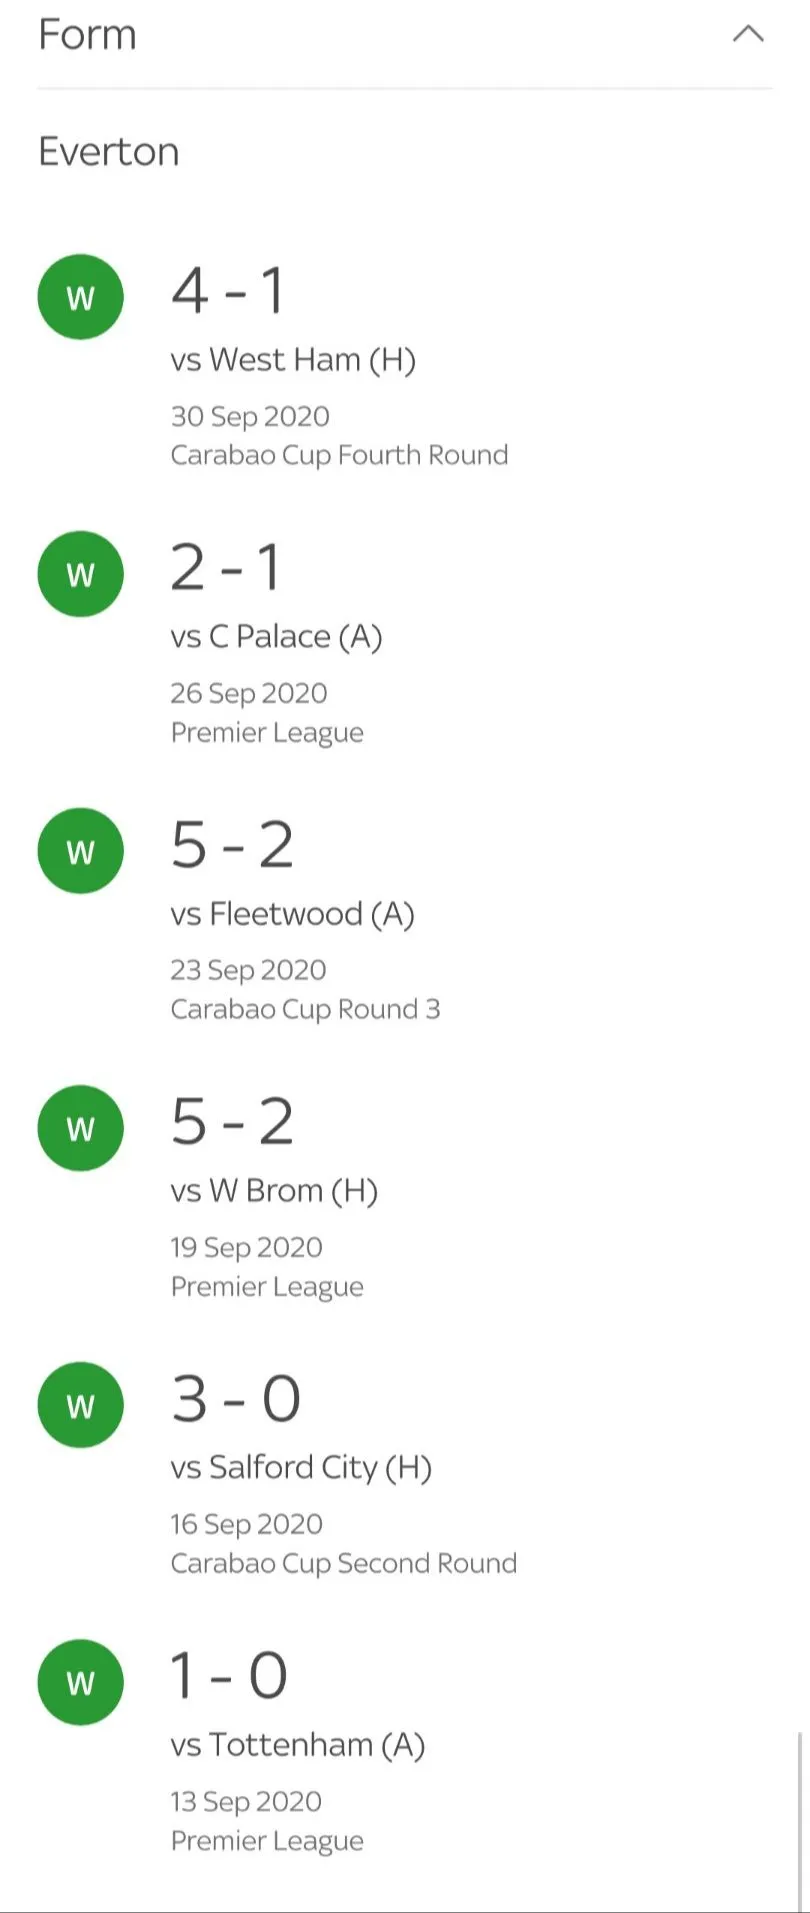810x1913 pixels.
Task: Click the W win icon beside Fleetwood match
Action: [x=80, y=851]
